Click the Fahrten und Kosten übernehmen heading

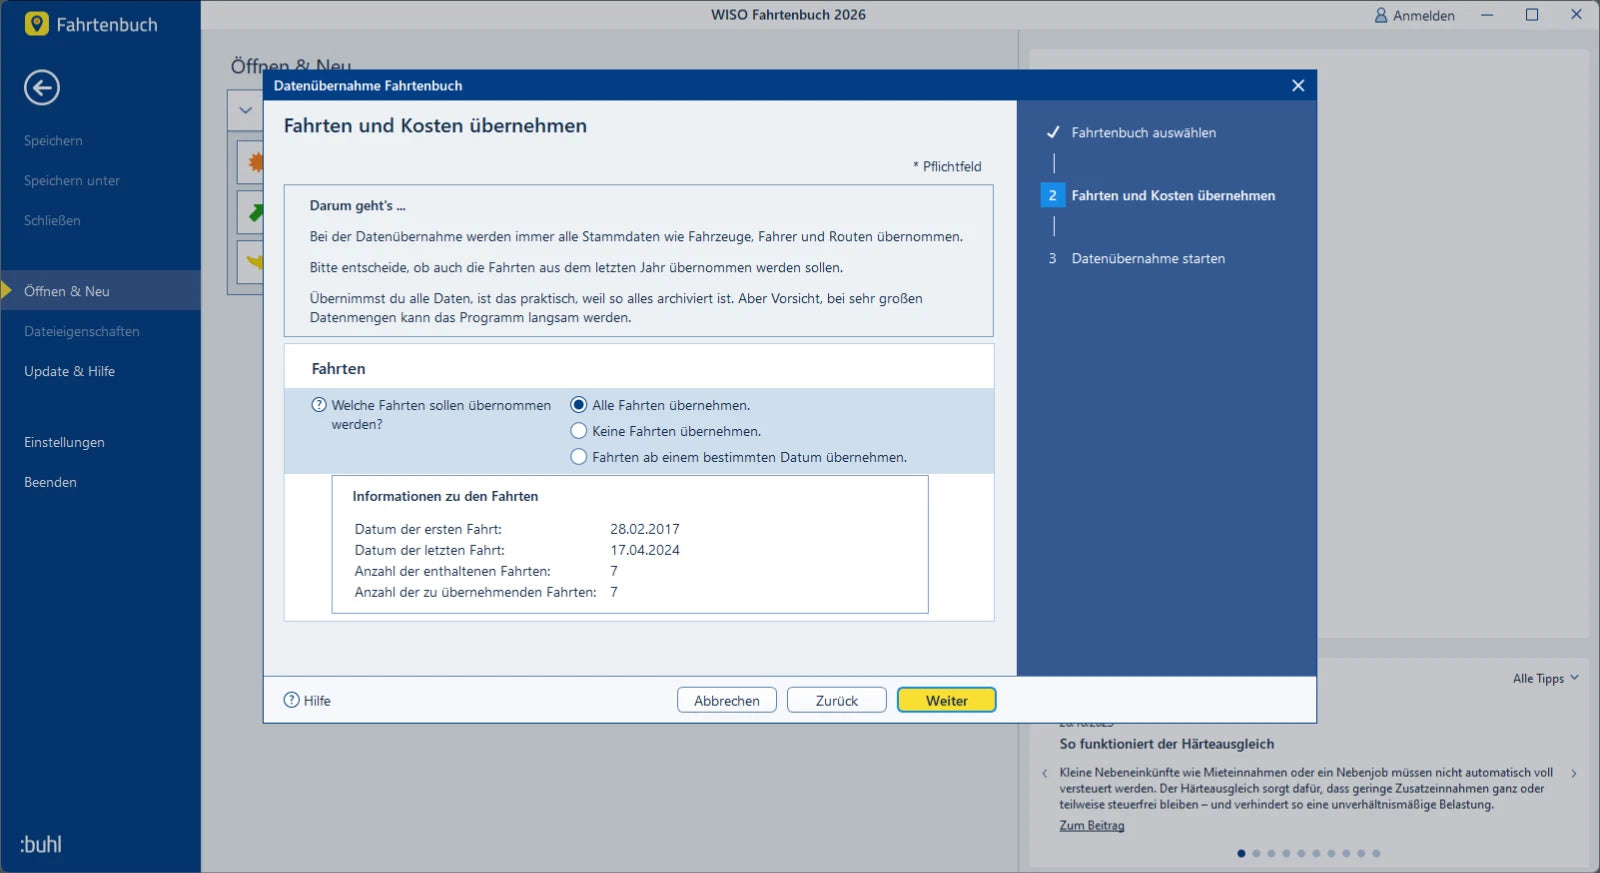point(435,126)
